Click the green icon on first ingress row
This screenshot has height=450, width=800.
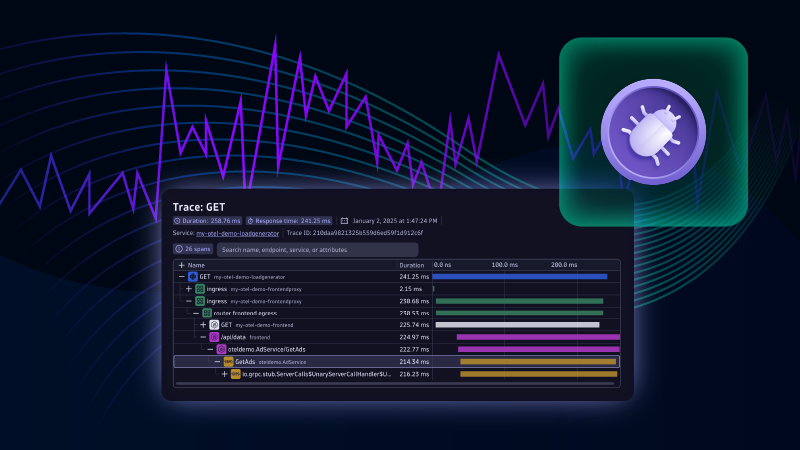[200, 288]
